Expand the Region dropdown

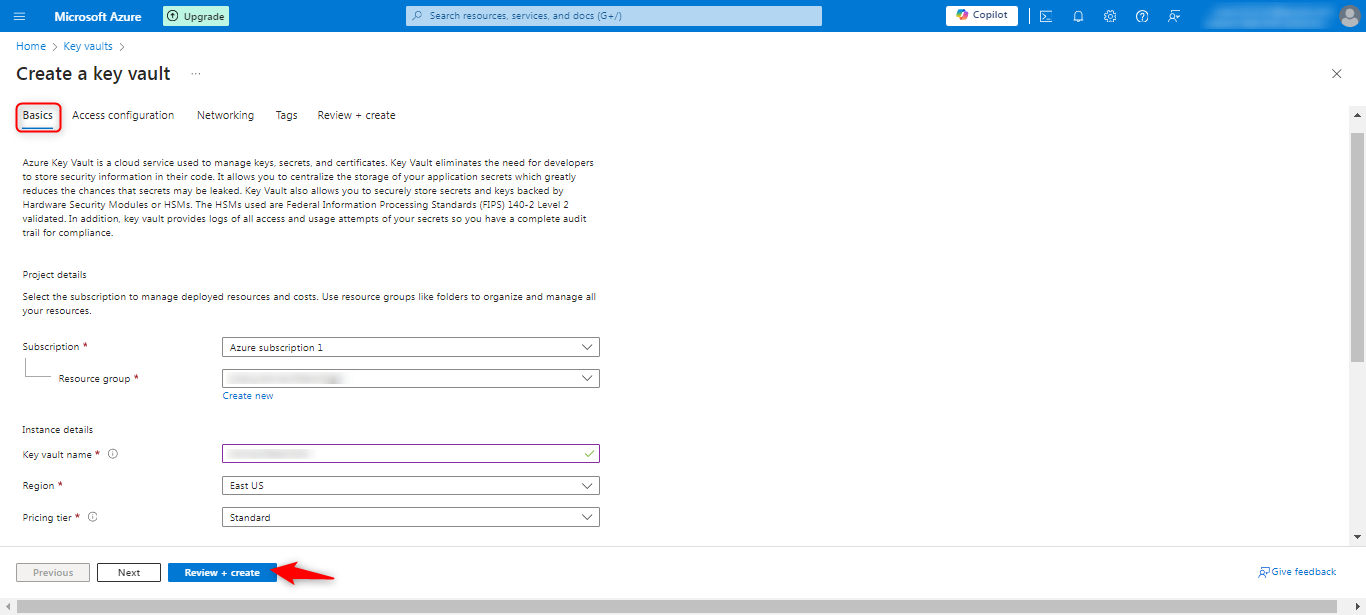point(411,485)
